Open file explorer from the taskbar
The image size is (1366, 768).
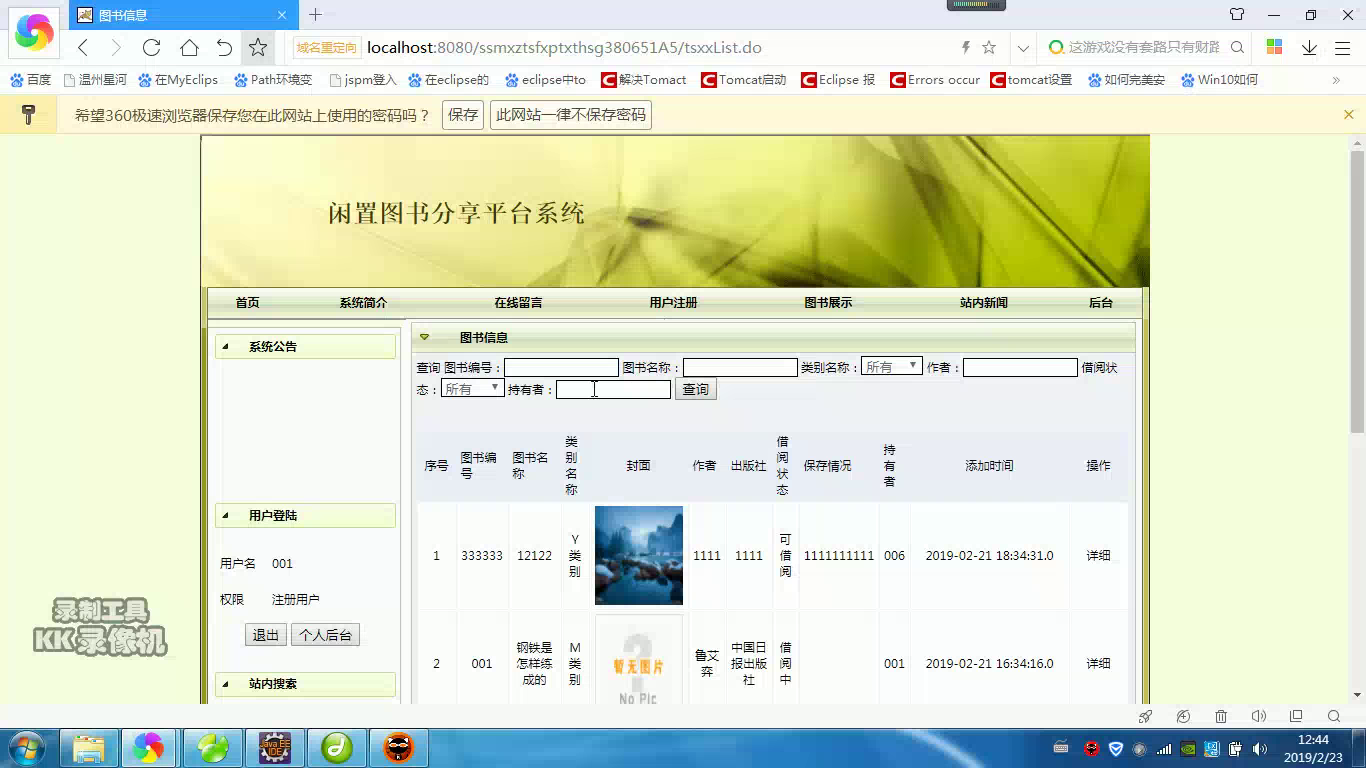click(x=88, y=748)
